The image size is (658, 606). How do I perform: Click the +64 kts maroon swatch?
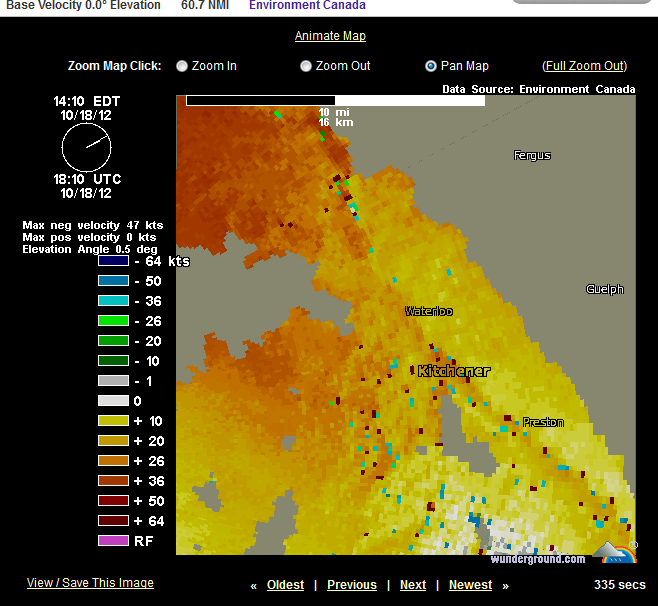click(x=113, y=521)
